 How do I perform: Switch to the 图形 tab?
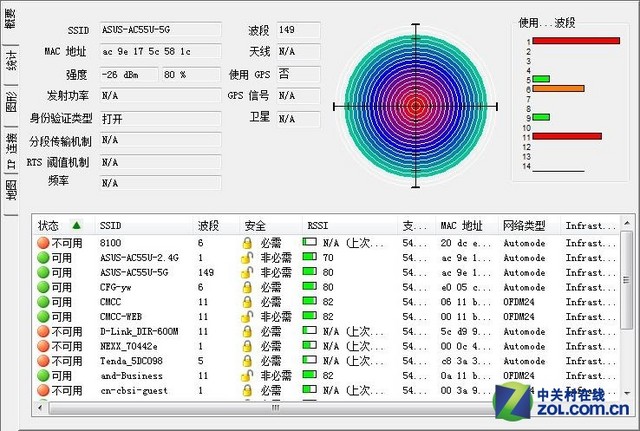11,102
